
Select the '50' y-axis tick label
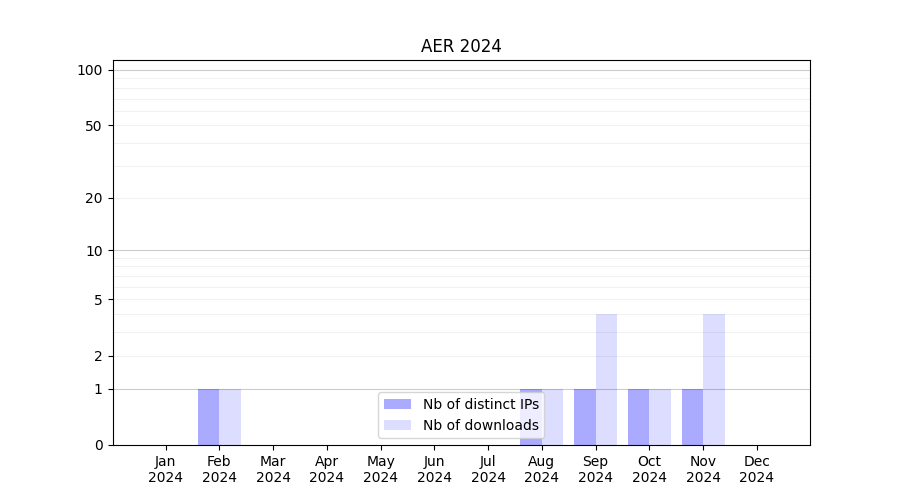(94, 126)
